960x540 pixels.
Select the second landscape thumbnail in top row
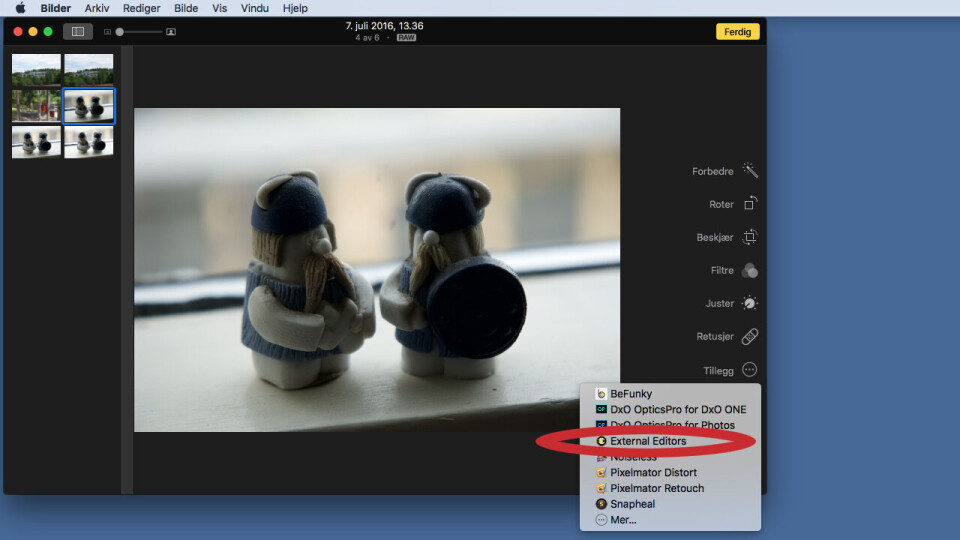point(89,69)
